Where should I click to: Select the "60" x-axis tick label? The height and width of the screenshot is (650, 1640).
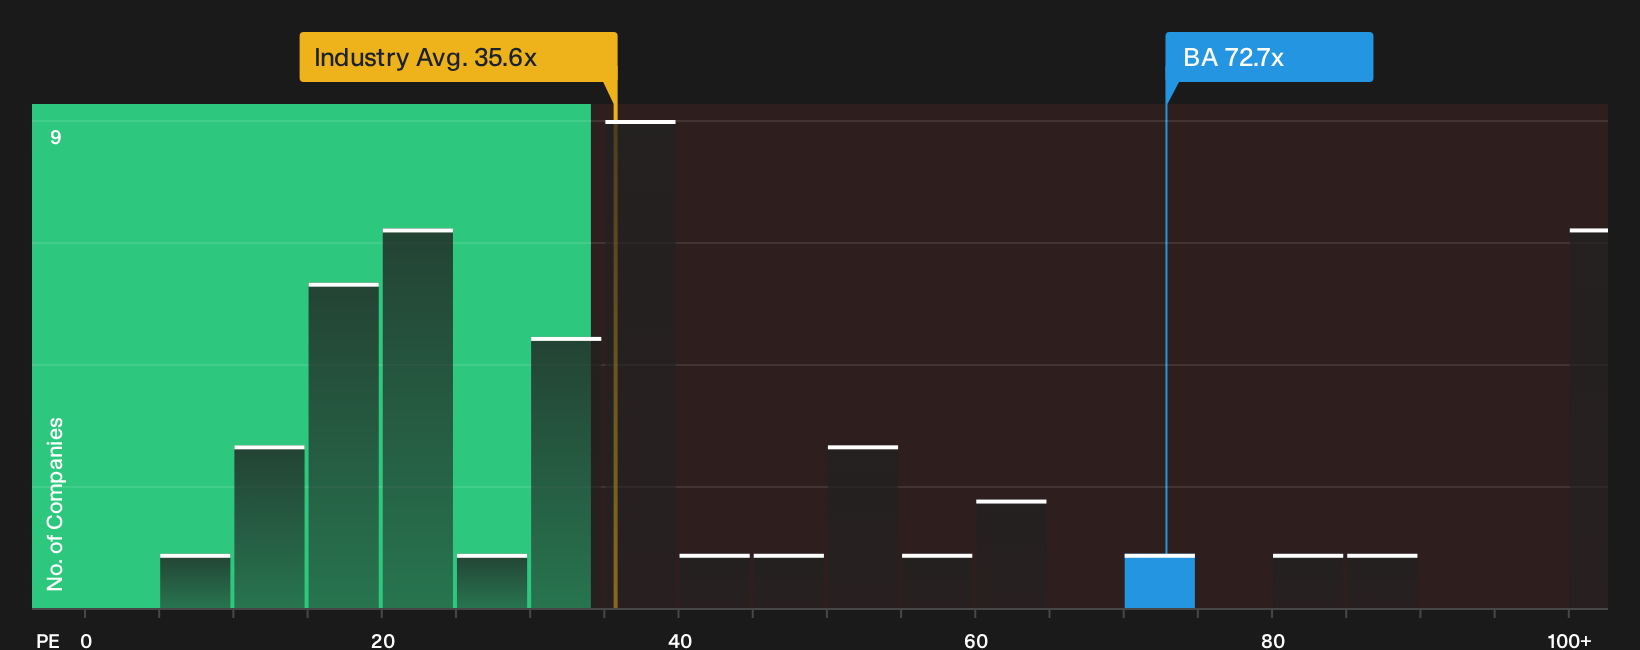coord(976,640)
